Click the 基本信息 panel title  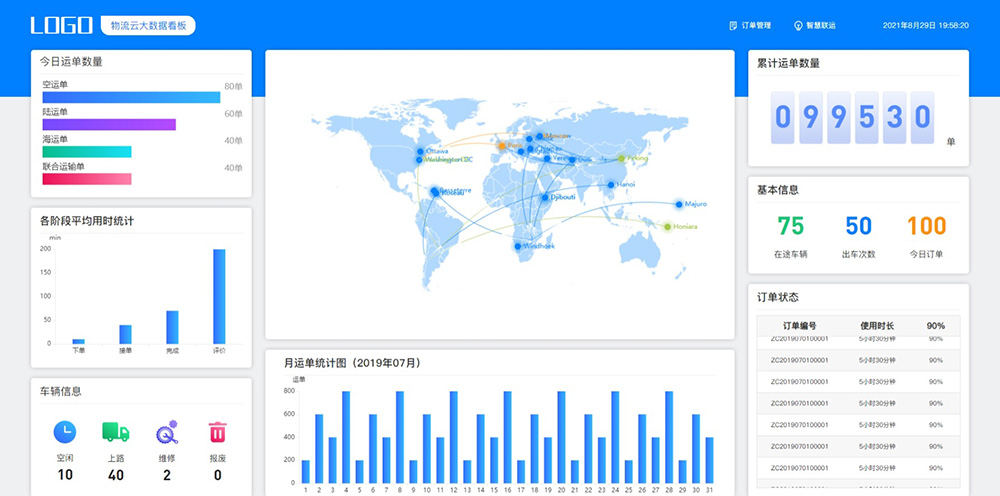point(778,190)
